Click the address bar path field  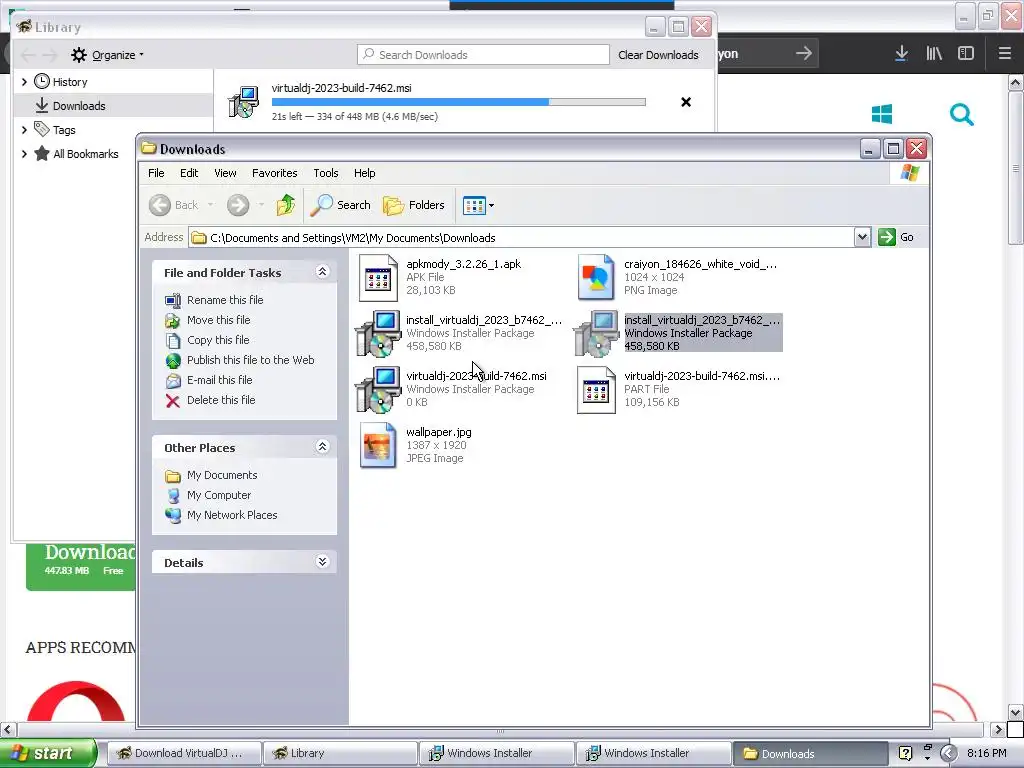[x=521, y=238]
